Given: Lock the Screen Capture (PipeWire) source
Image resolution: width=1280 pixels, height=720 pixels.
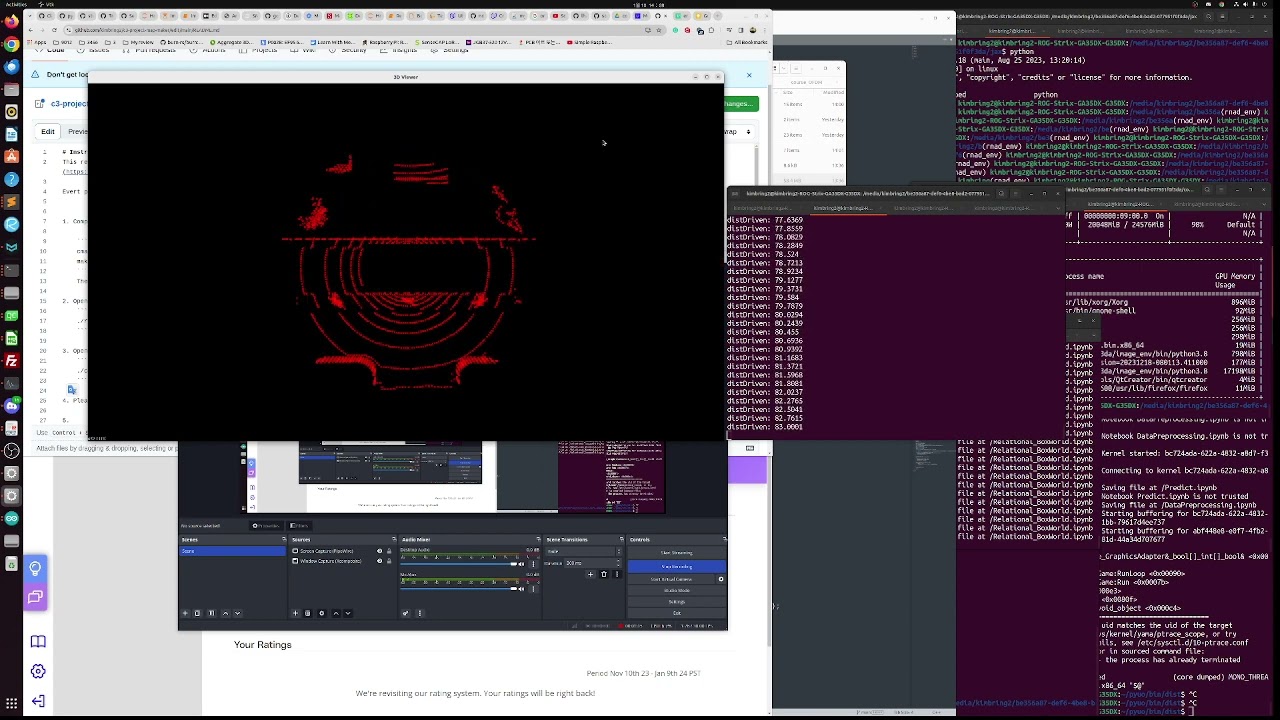Looking at the screenshot, I should pyautogui.click(x=390, y=551).
